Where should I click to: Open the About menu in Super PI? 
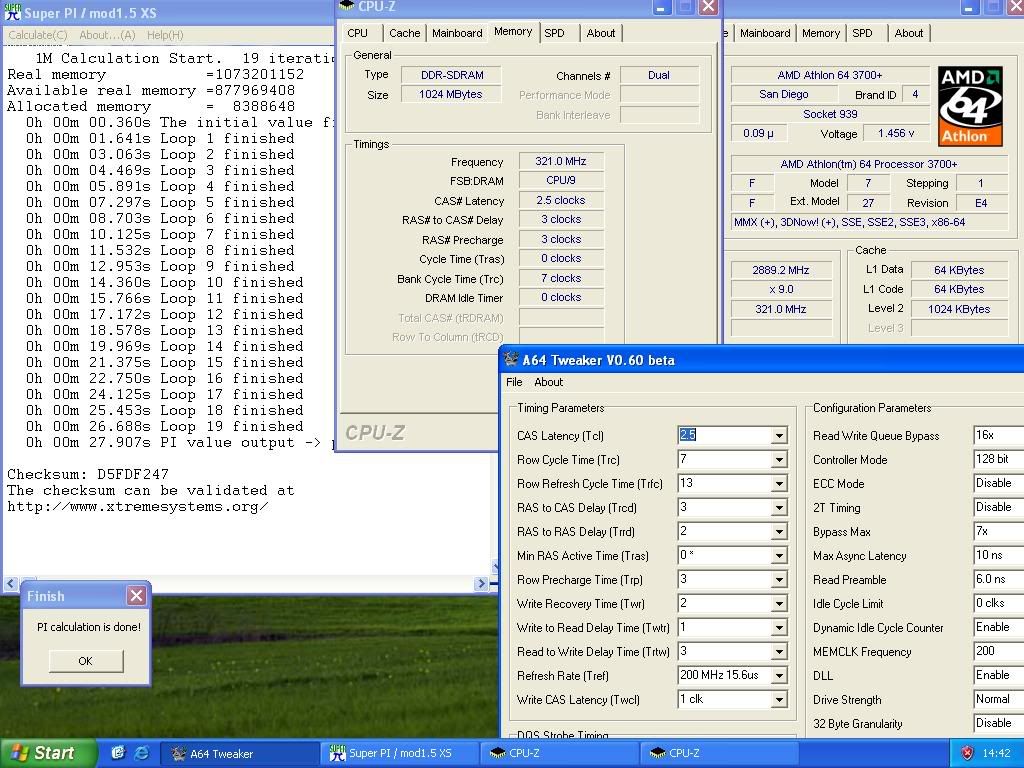107,35
